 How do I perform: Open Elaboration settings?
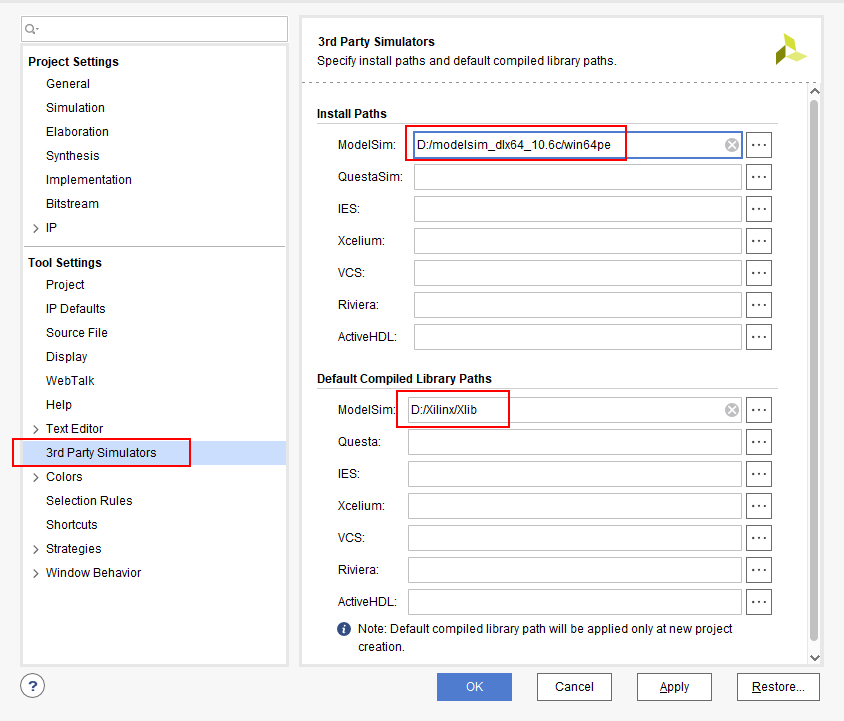[x=78, y=132]
